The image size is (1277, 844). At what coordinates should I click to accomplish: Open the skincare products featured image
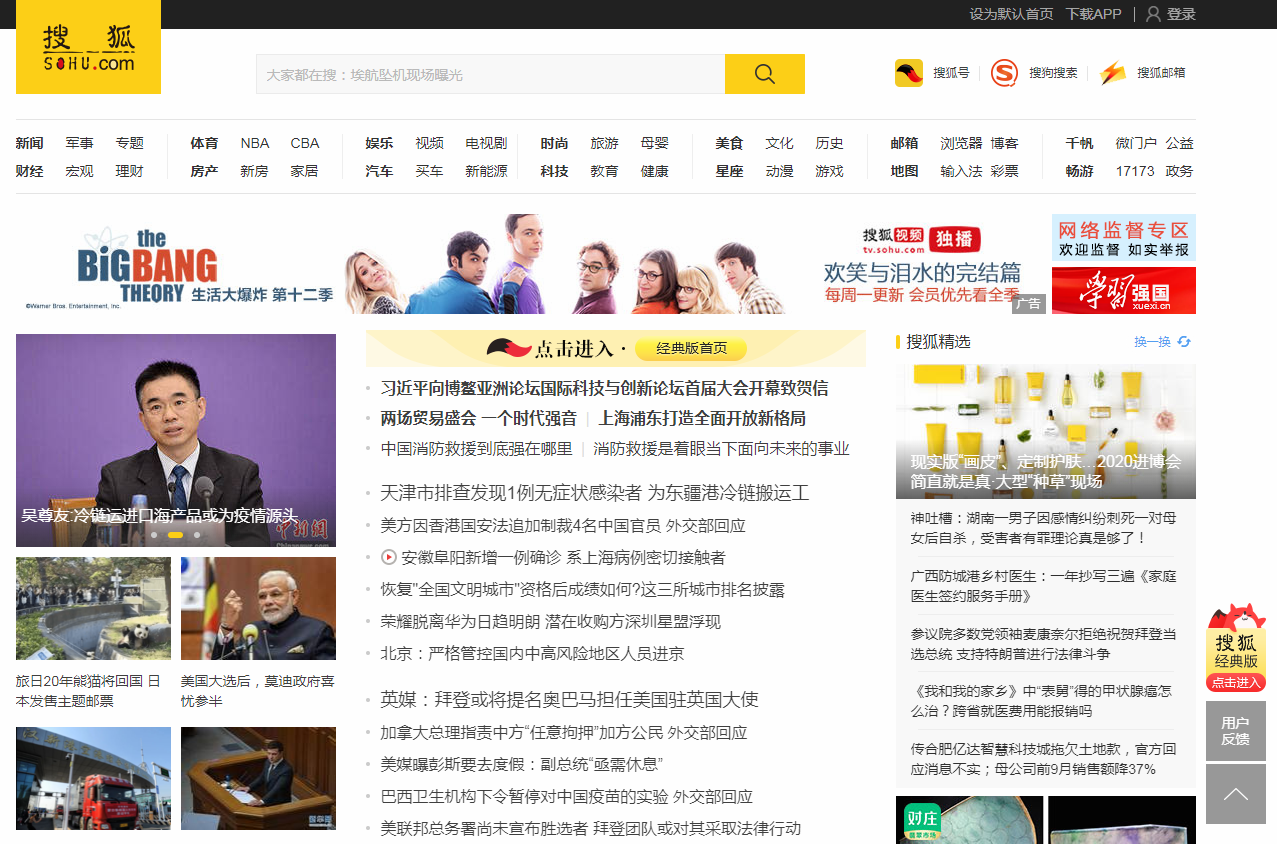coord(1046,431)
